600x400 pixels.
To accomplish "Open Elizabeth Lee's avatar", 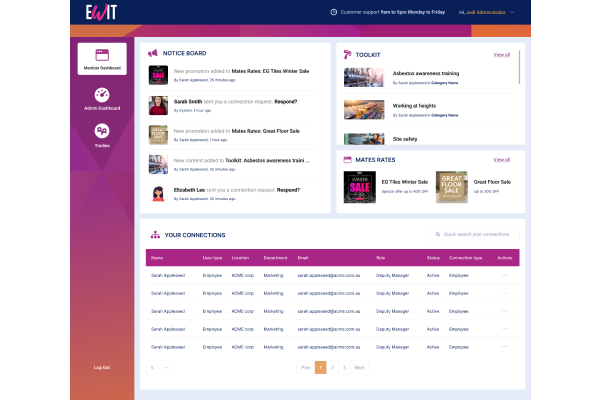I will point(158,194).
